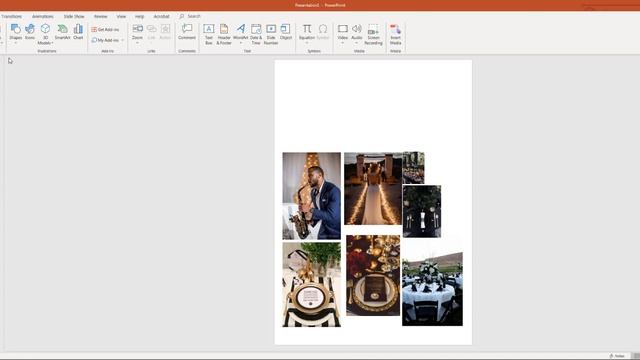Add a new Comment
This screenshot has width=640, height=360.
click(187, 32)
